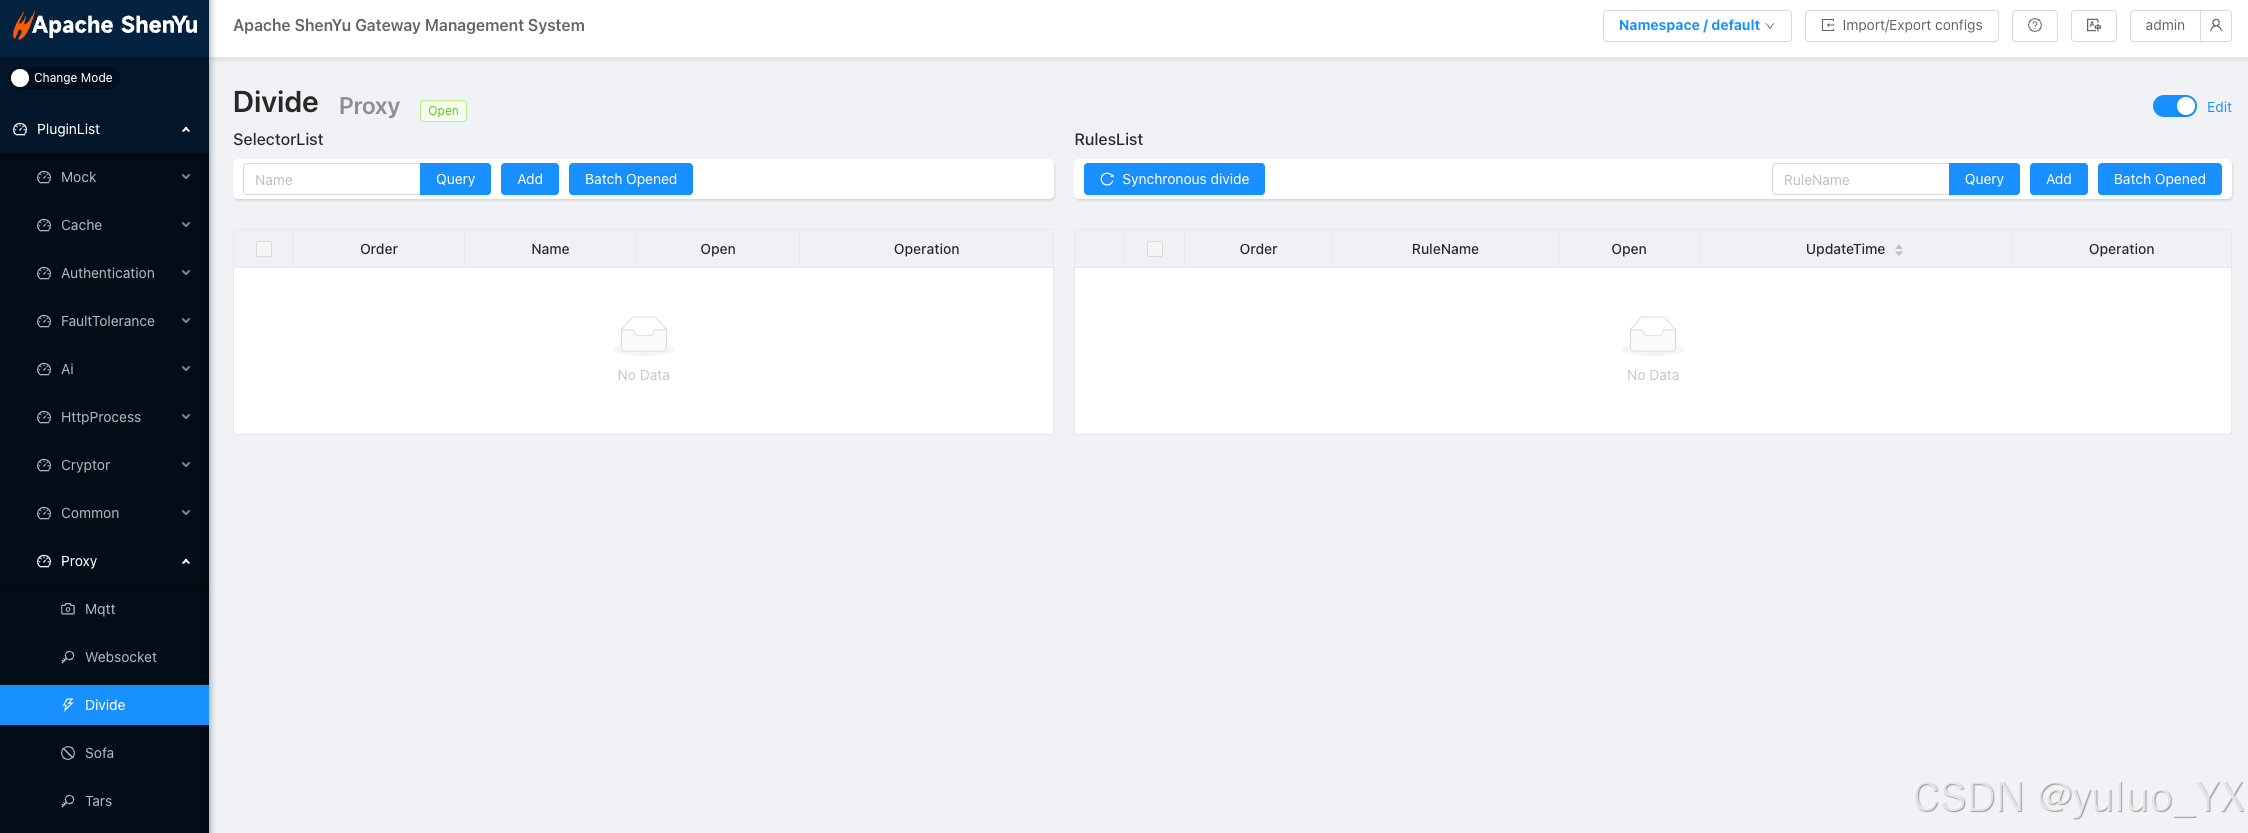2248x833 pixels.
Task: Click the SelectorList Add button
Action: coord(530,179)
